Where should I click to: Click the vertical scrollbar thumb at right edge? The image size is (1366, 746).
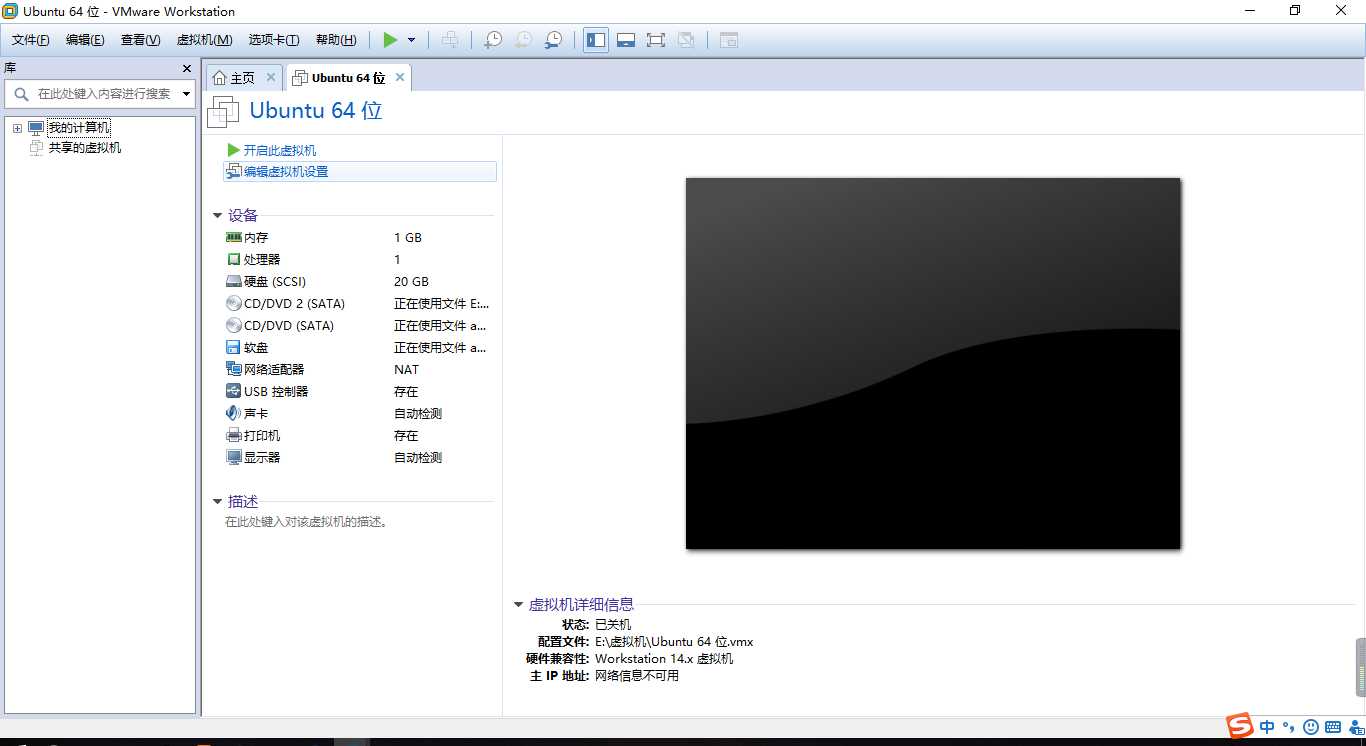coord(1360,667)
